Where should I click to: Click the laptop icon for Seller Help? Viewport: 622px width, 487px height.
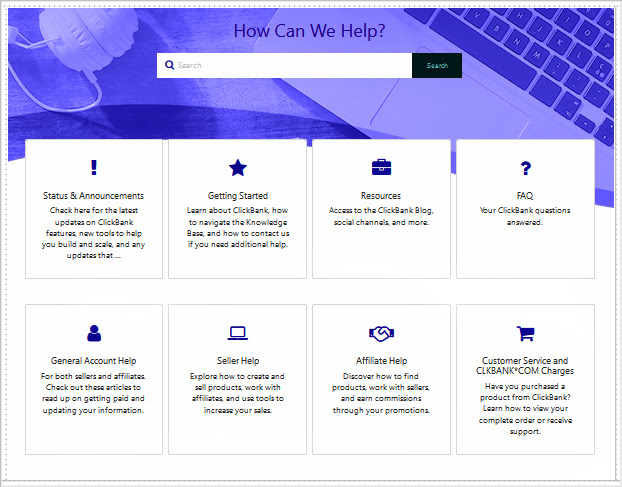click(x=238, y=333)
